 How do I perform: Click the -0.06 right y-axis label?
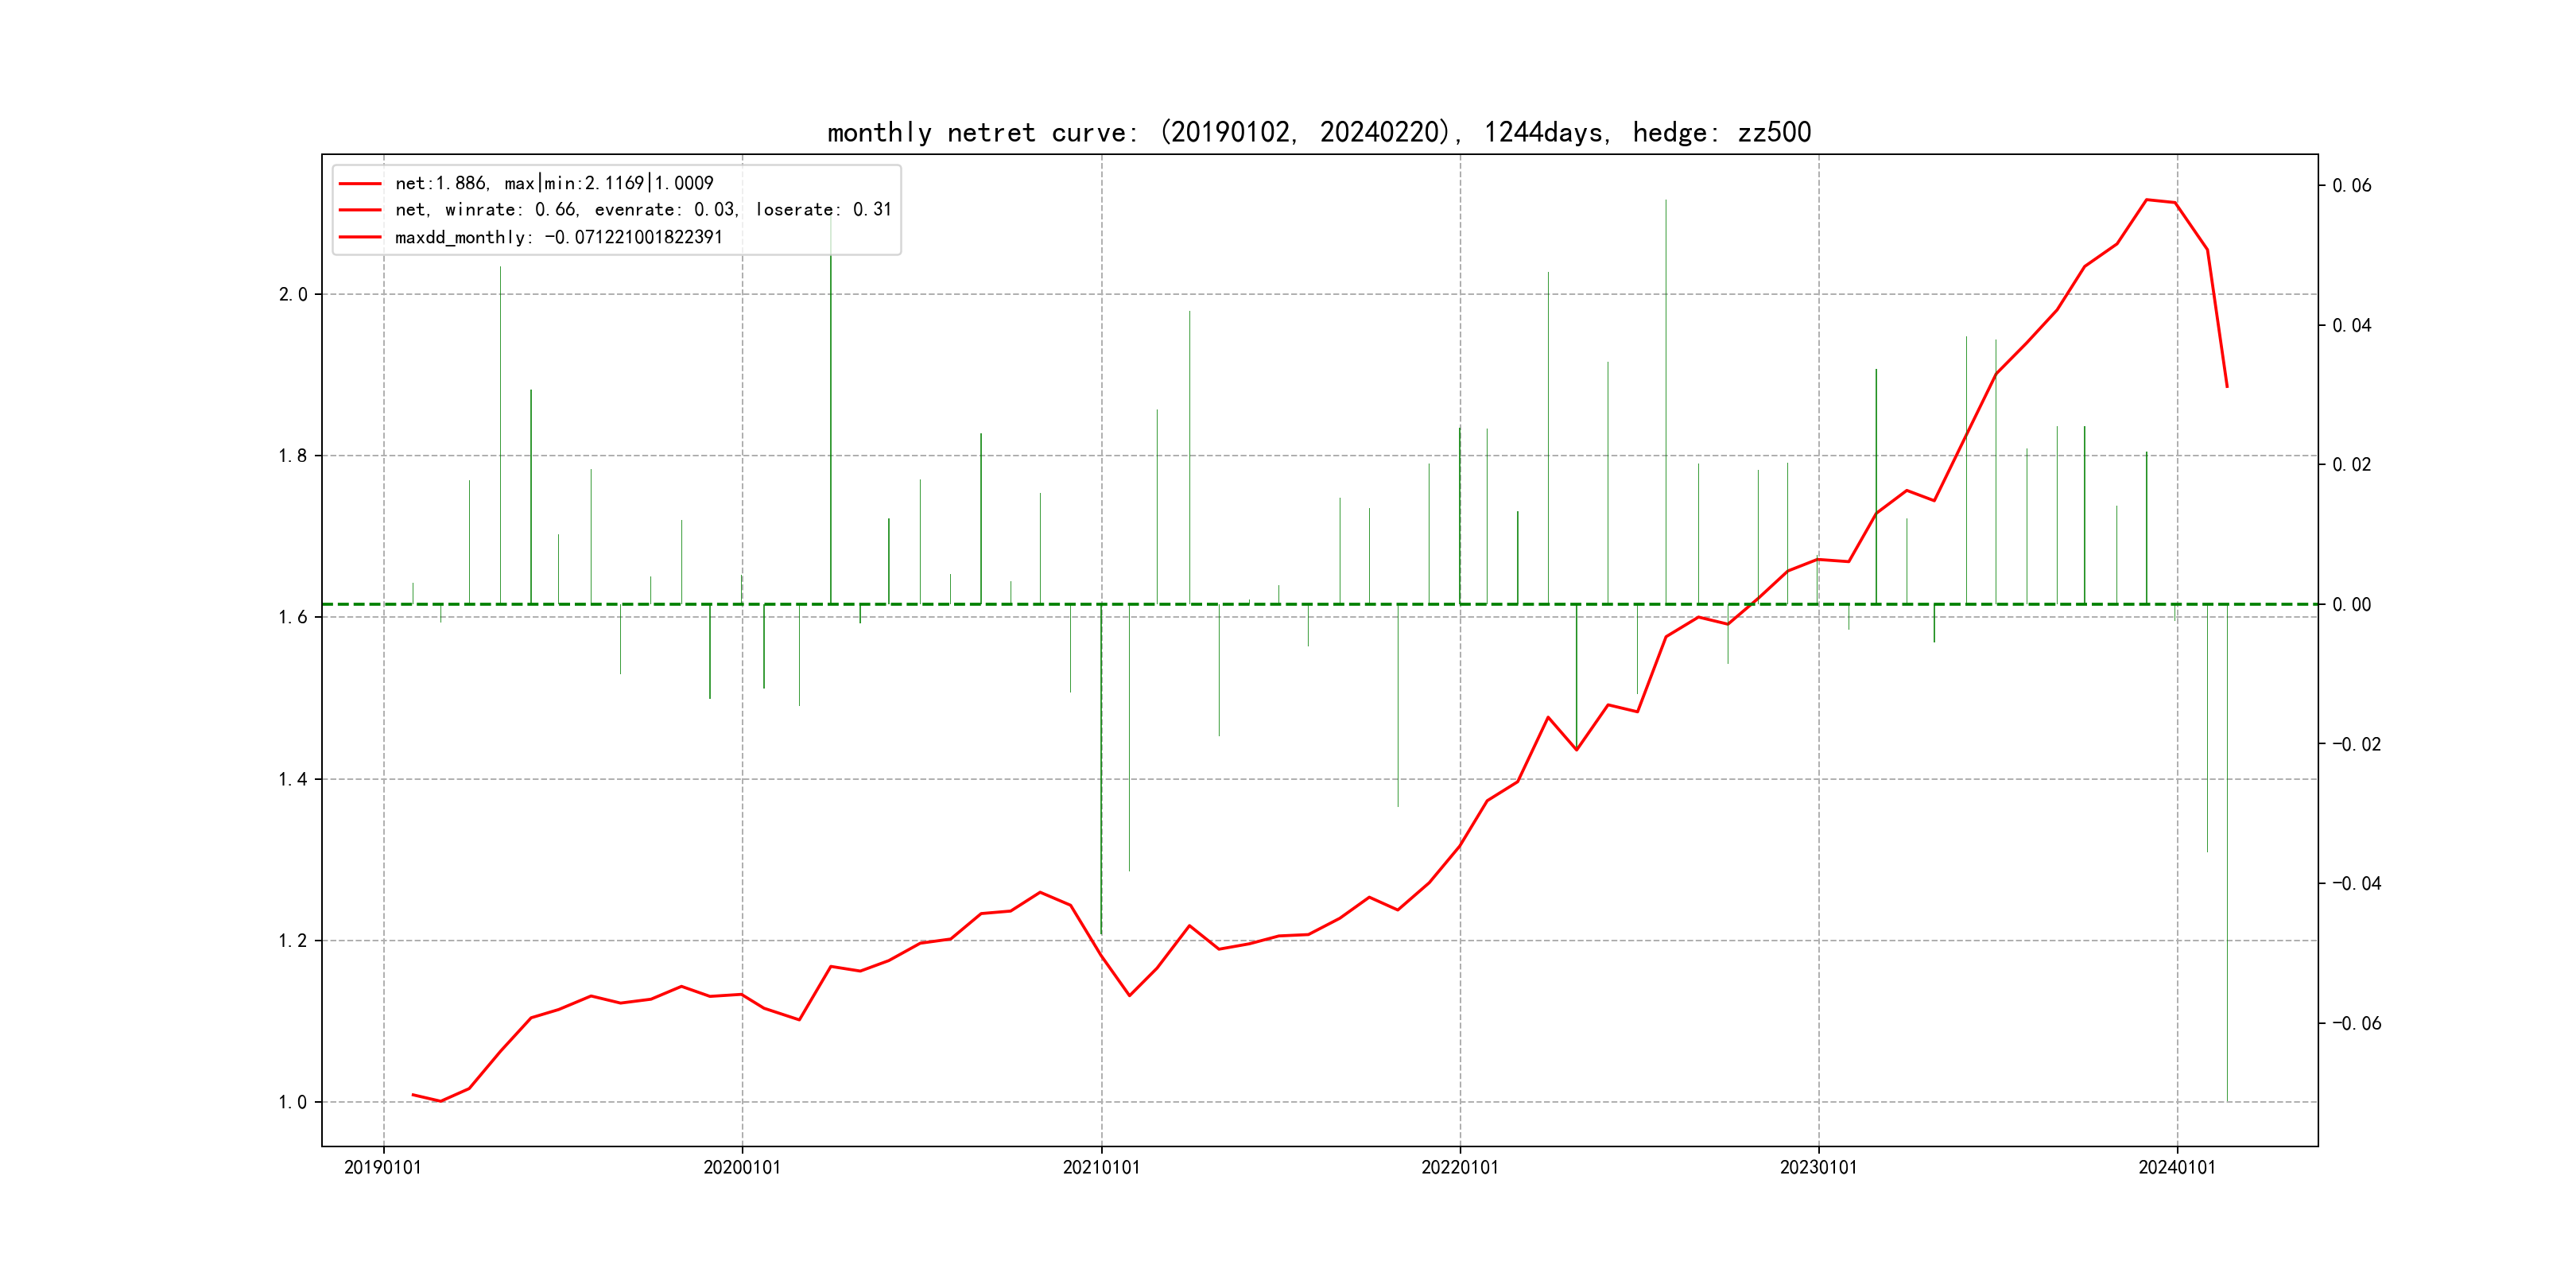point(2356,1023)
